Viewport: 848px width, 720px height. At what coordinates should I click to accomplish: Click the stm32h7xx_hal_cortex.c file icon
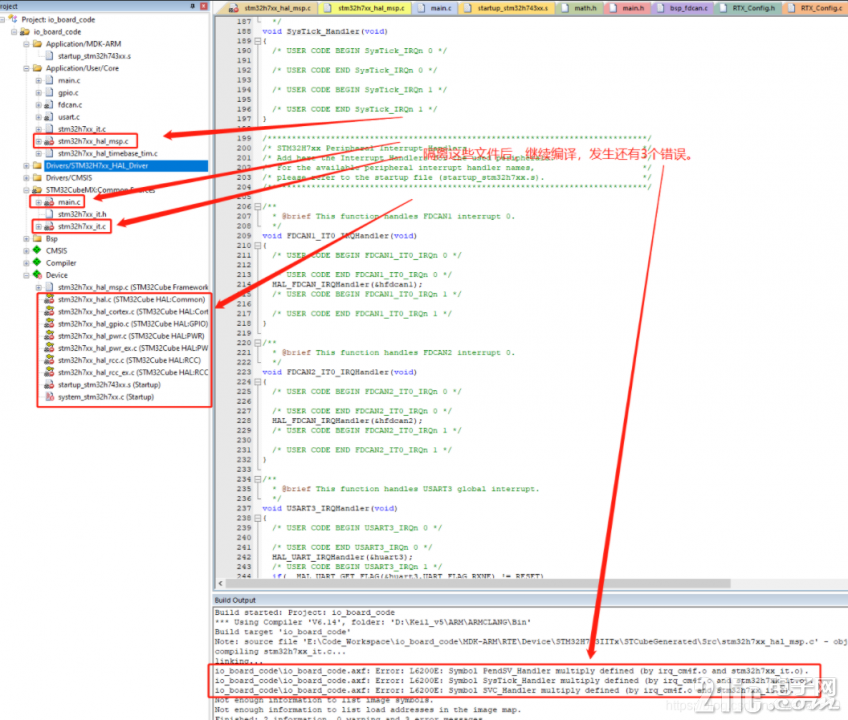pos(49,311)
